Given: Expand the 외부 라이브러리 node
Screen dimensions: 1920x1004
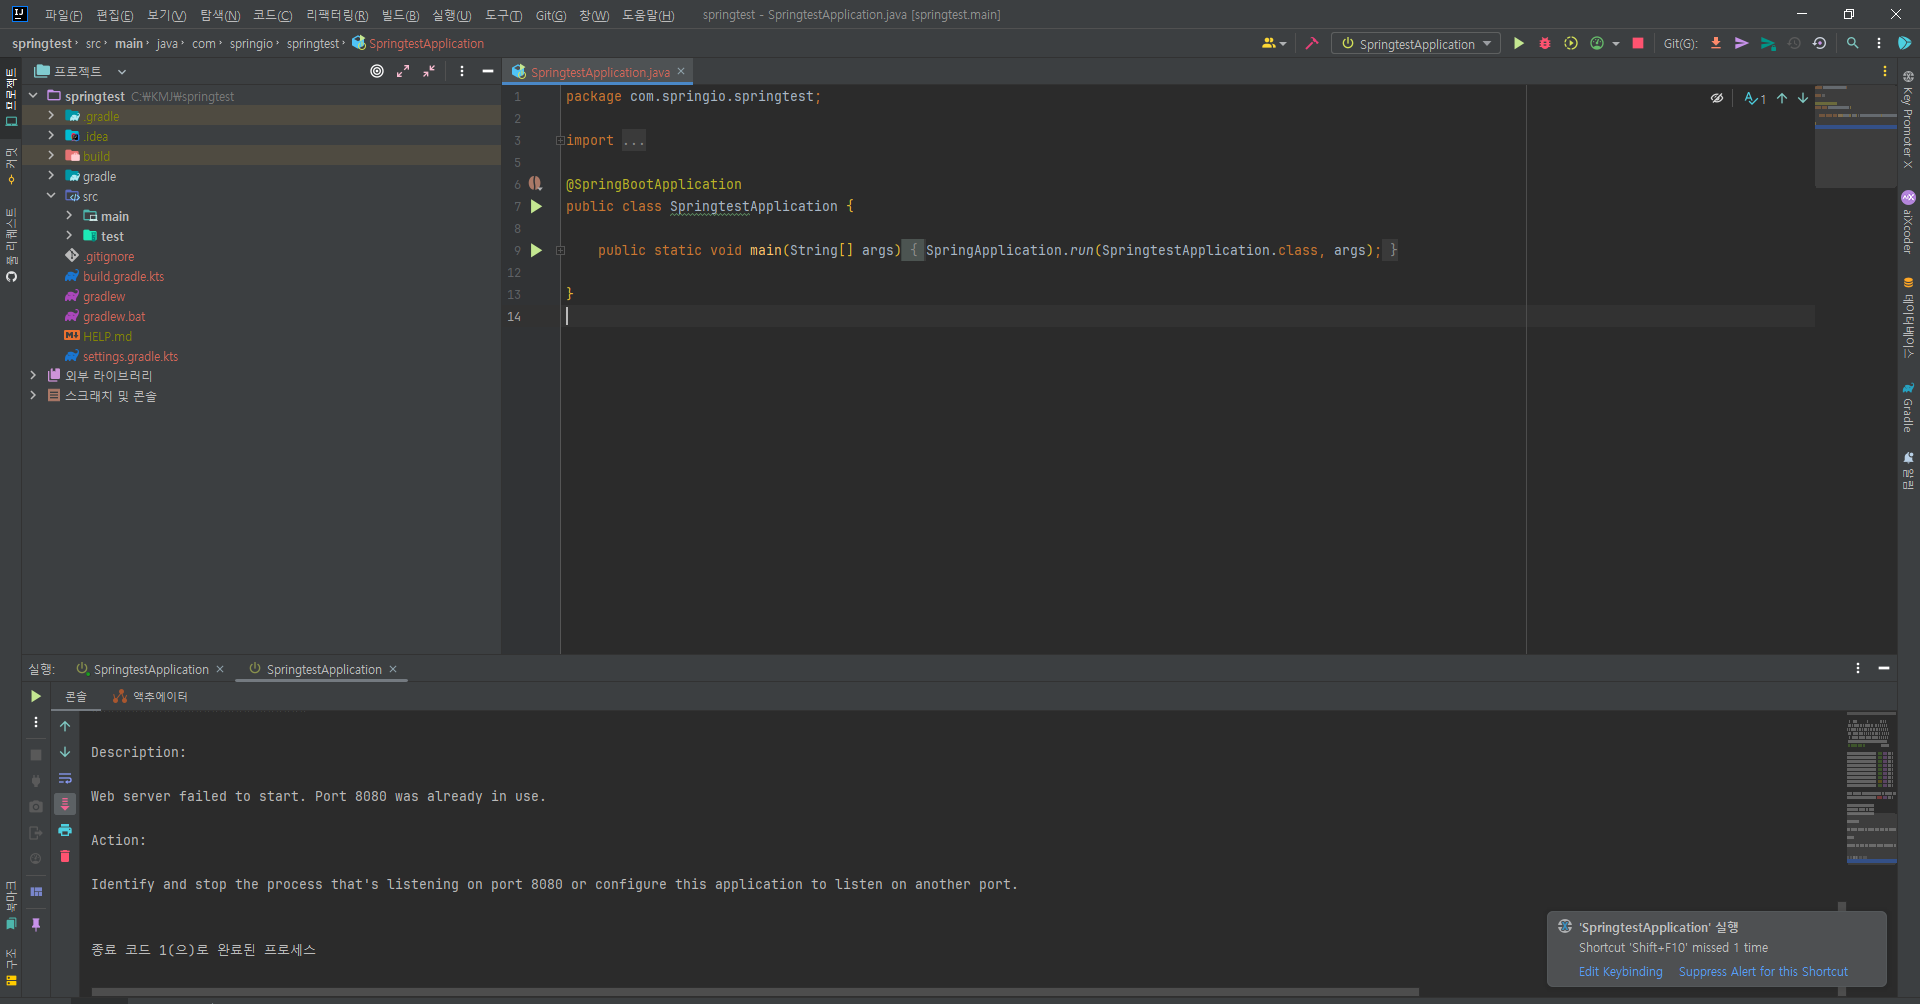Looking at the screenshot, I should [33, 375].
